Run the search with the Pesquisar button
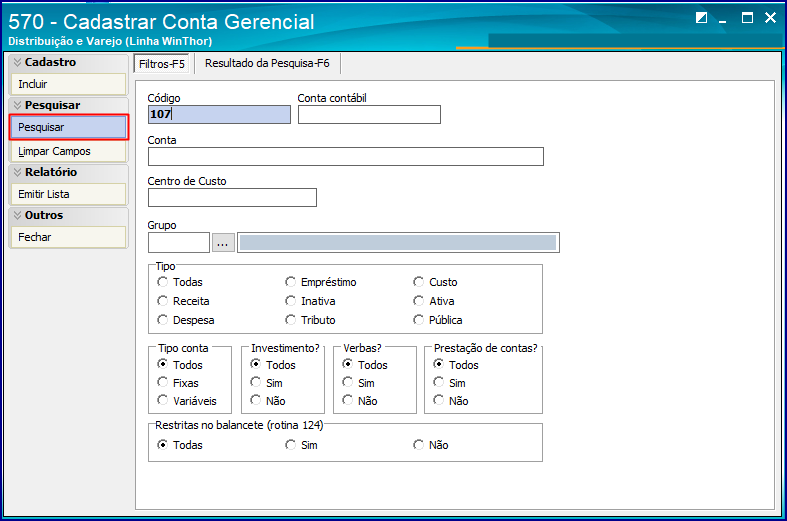This screenshot has height=521, width=787. click(x=68, y=127)
